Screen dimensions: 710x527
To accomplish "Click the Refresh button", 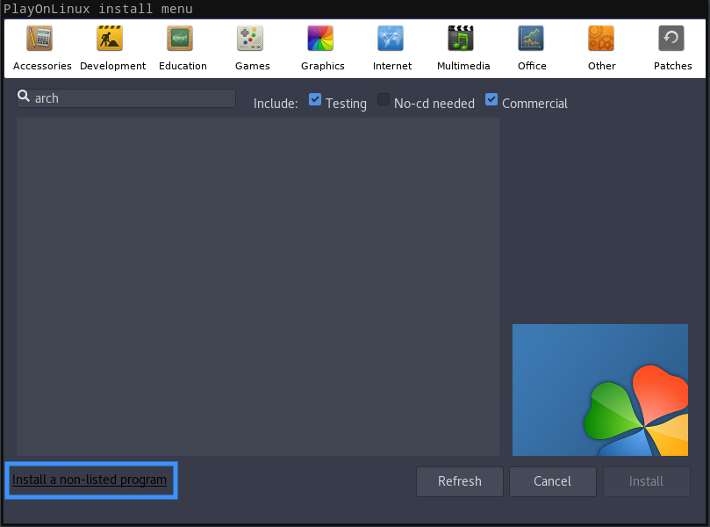I will point(460,481).
